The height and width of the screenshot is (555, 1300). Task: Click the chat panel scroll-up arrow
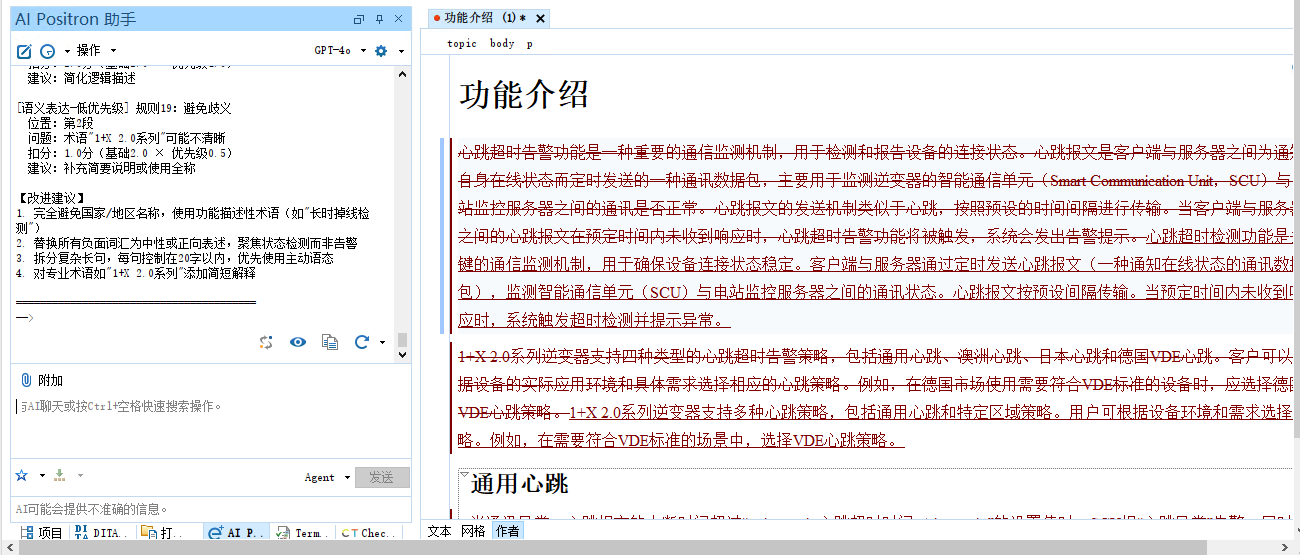pos(403,73)
